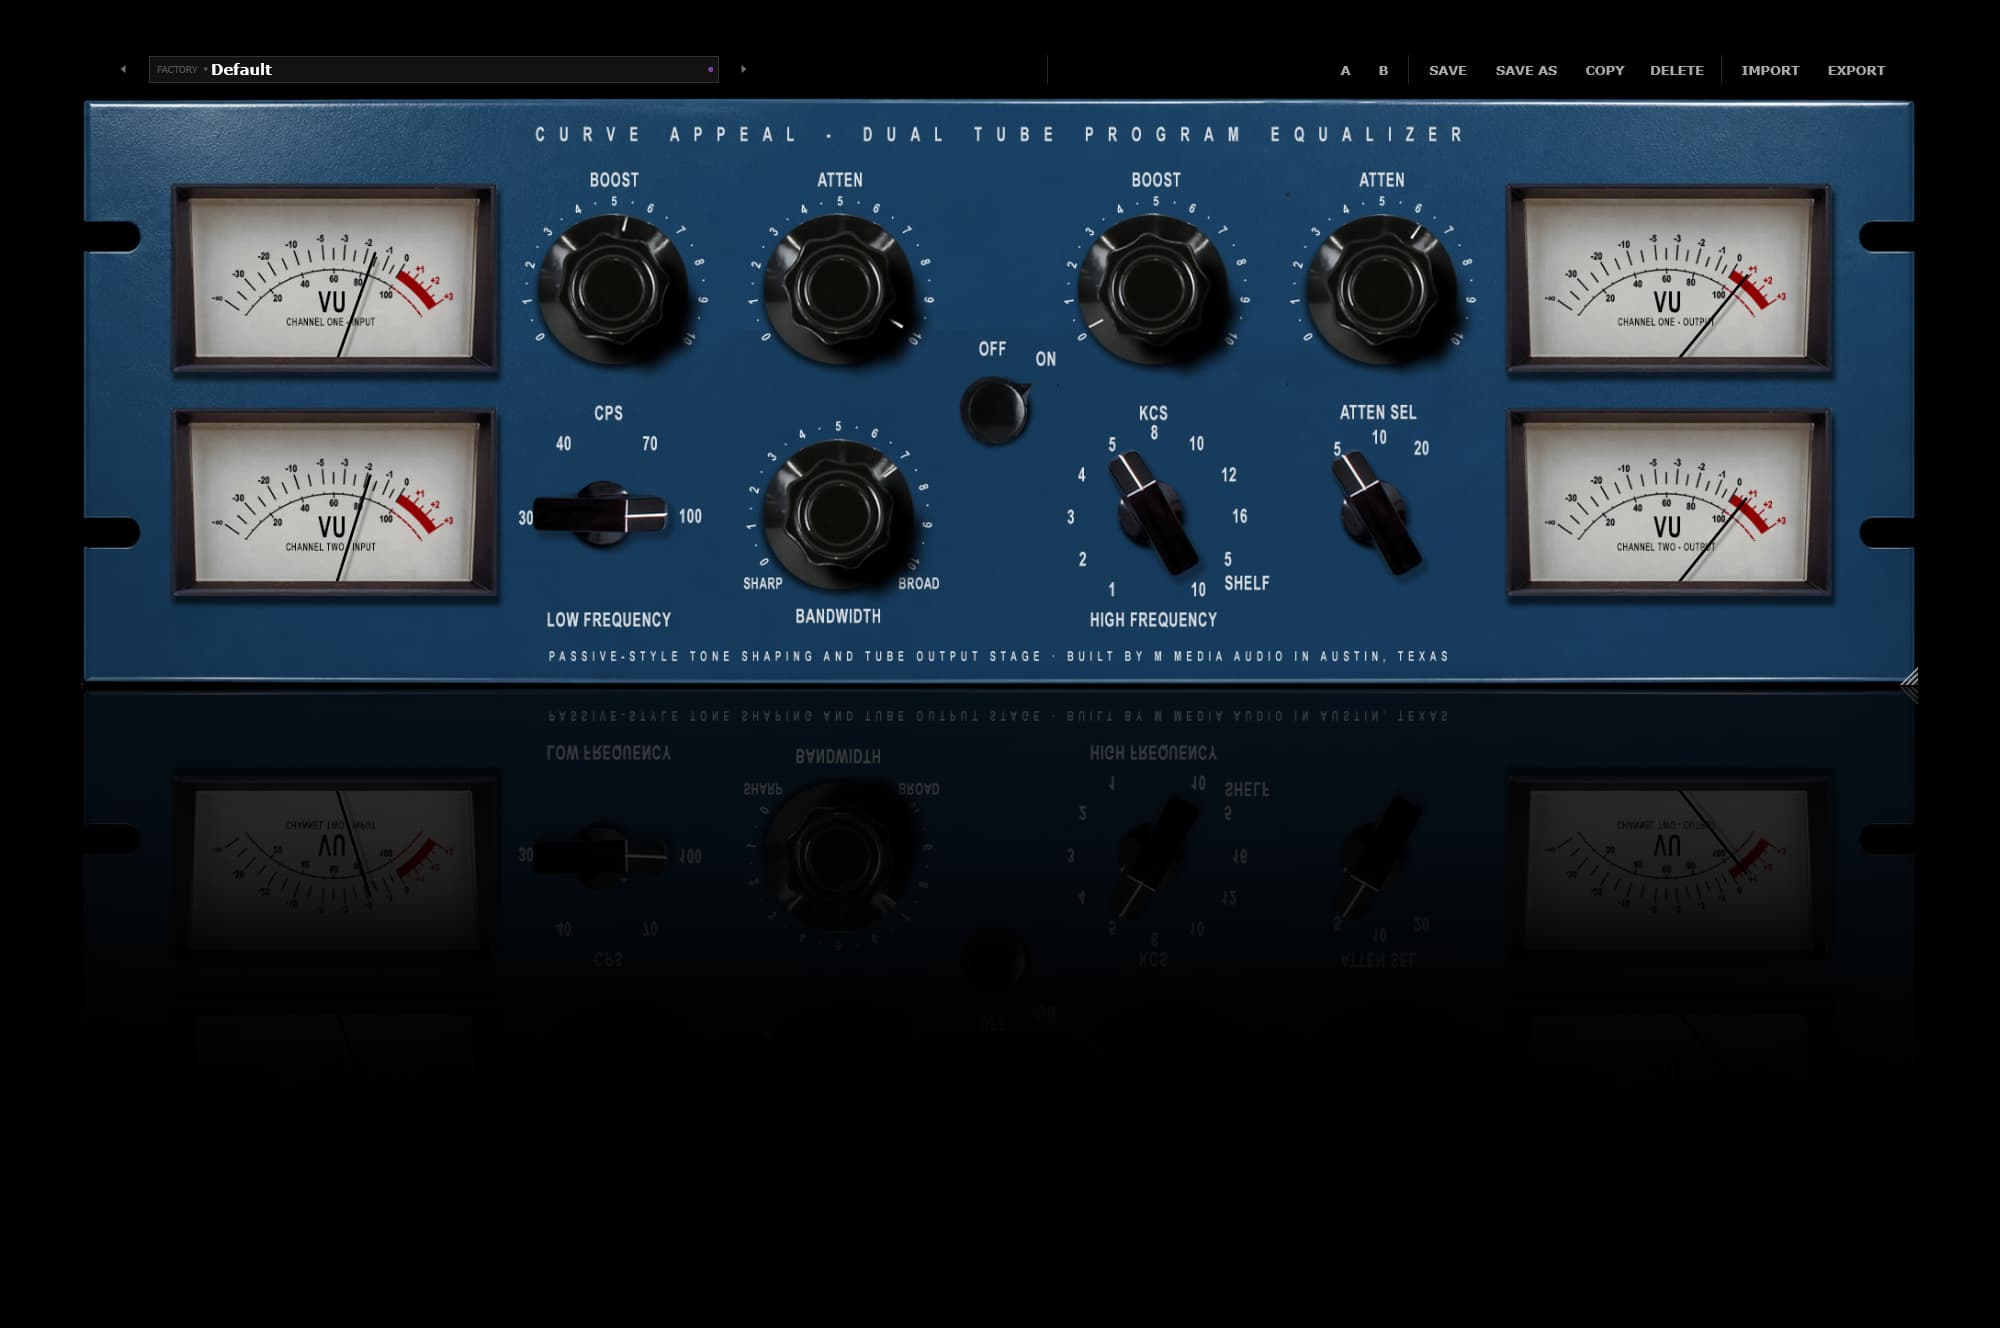Screen dimensions: 2000x1328
Task: Click the KCS high frequency selector switch
Action: pos(1152,512)
